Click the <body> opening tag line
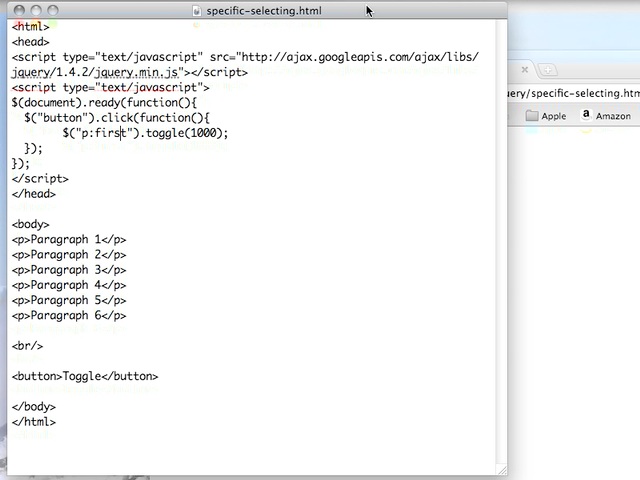The image size is (640, 480). click(31, 224)
